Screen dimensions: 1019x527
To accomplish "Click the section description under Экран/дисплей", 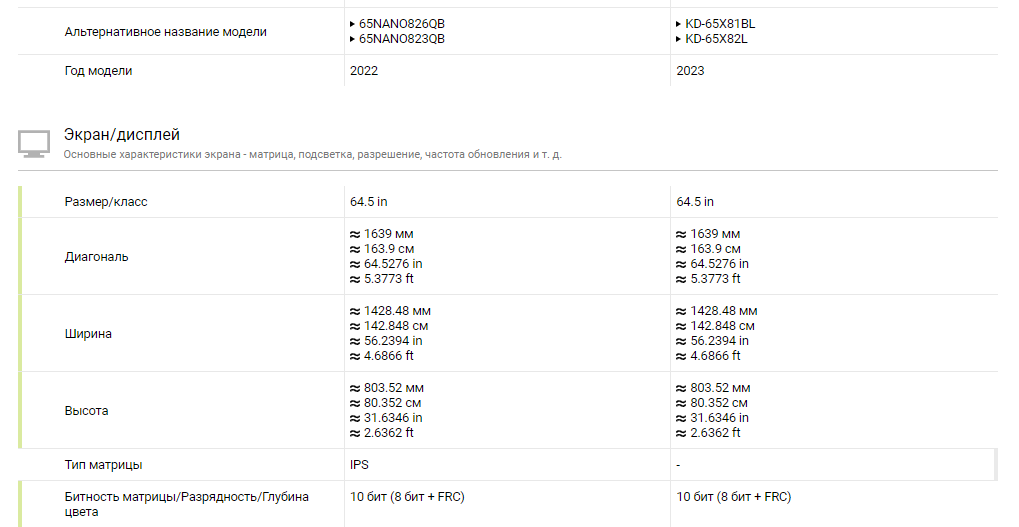I will click(312, 155).
